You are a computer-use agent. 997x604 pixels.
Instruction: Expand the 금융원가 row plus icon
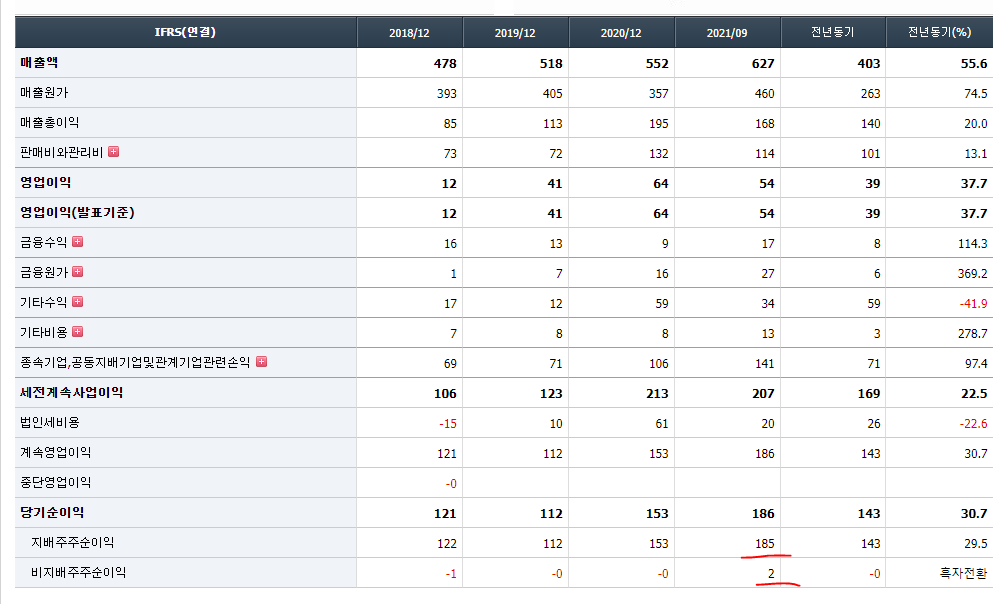click(x=78, y=271)
